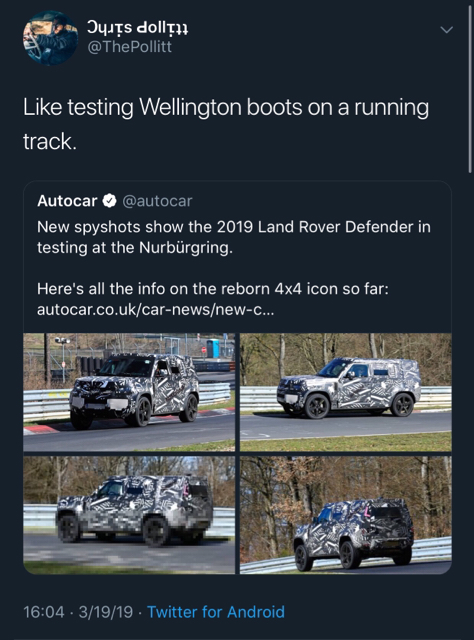View the bottom-right rear Defender photo
The image size is (474, 640).
[x=346, y=515]
